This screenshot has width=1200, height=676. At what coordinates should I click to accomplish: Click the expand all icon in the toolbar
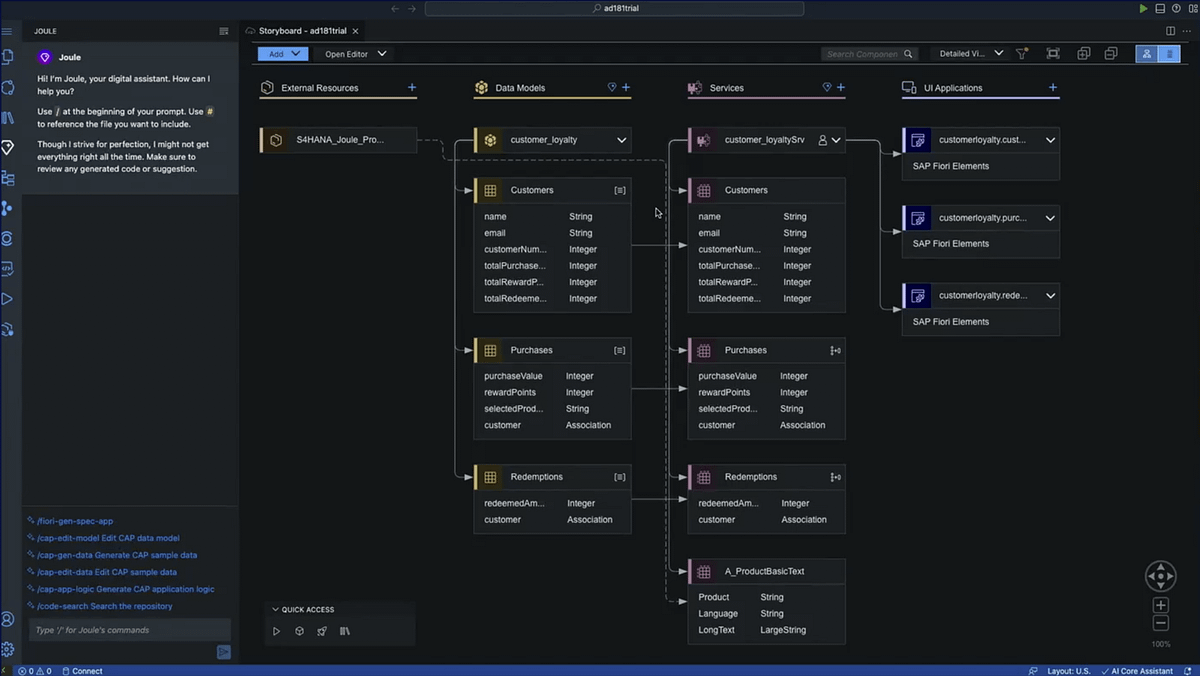tap(1084, 54)
